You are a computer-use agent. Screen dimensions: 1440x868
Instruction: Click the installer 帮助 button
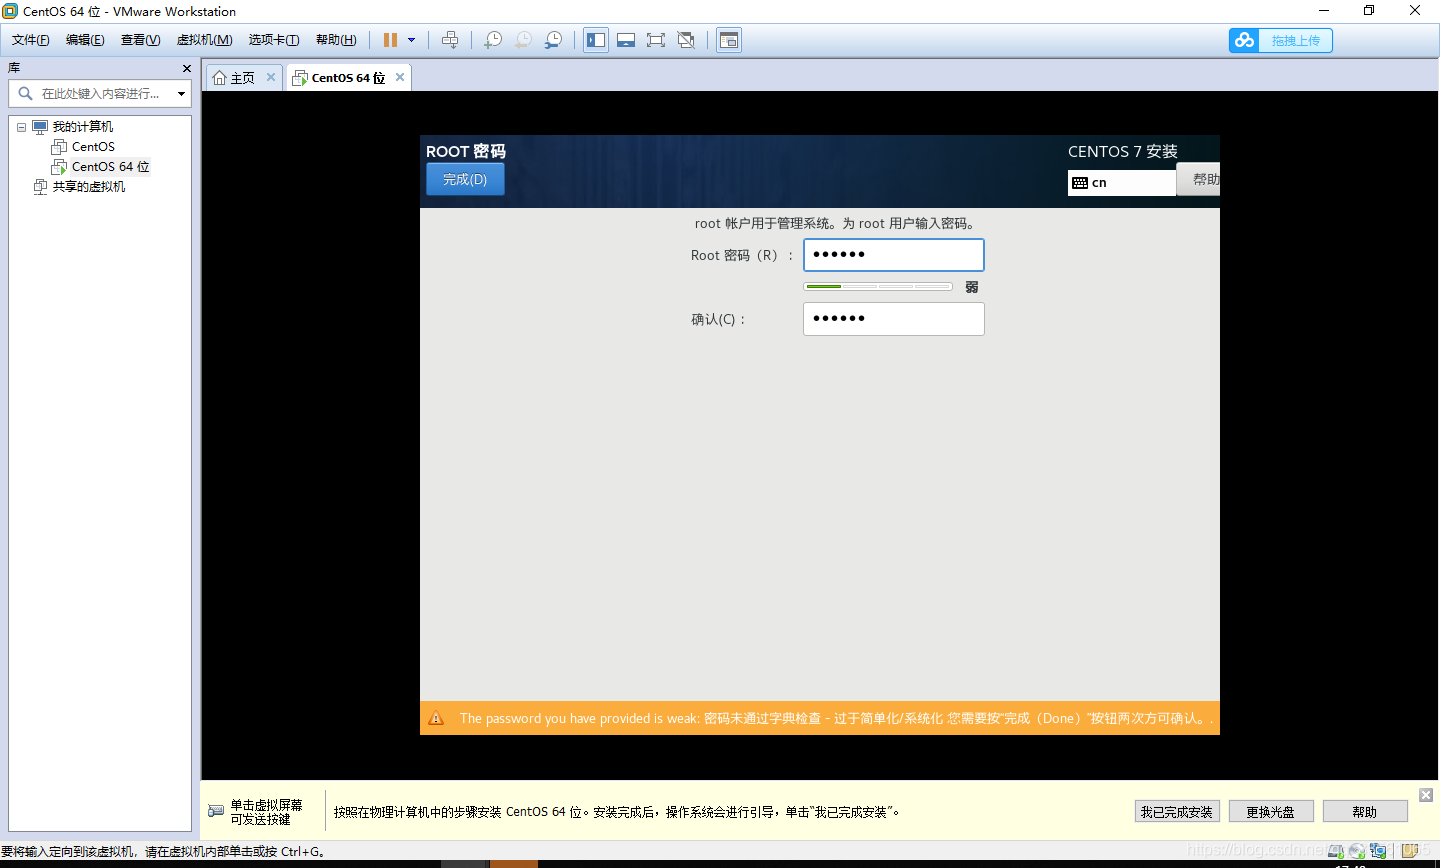pyautogui.click(x=1199, y=179)
